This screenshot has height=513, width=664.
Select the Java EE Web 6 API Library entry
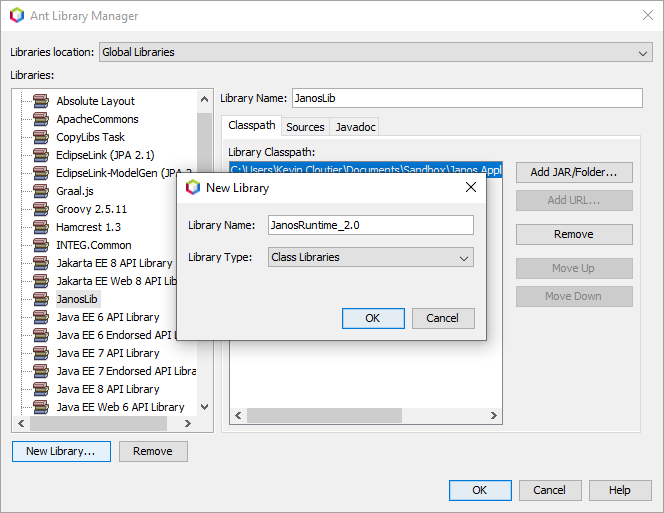click(120, 407)
